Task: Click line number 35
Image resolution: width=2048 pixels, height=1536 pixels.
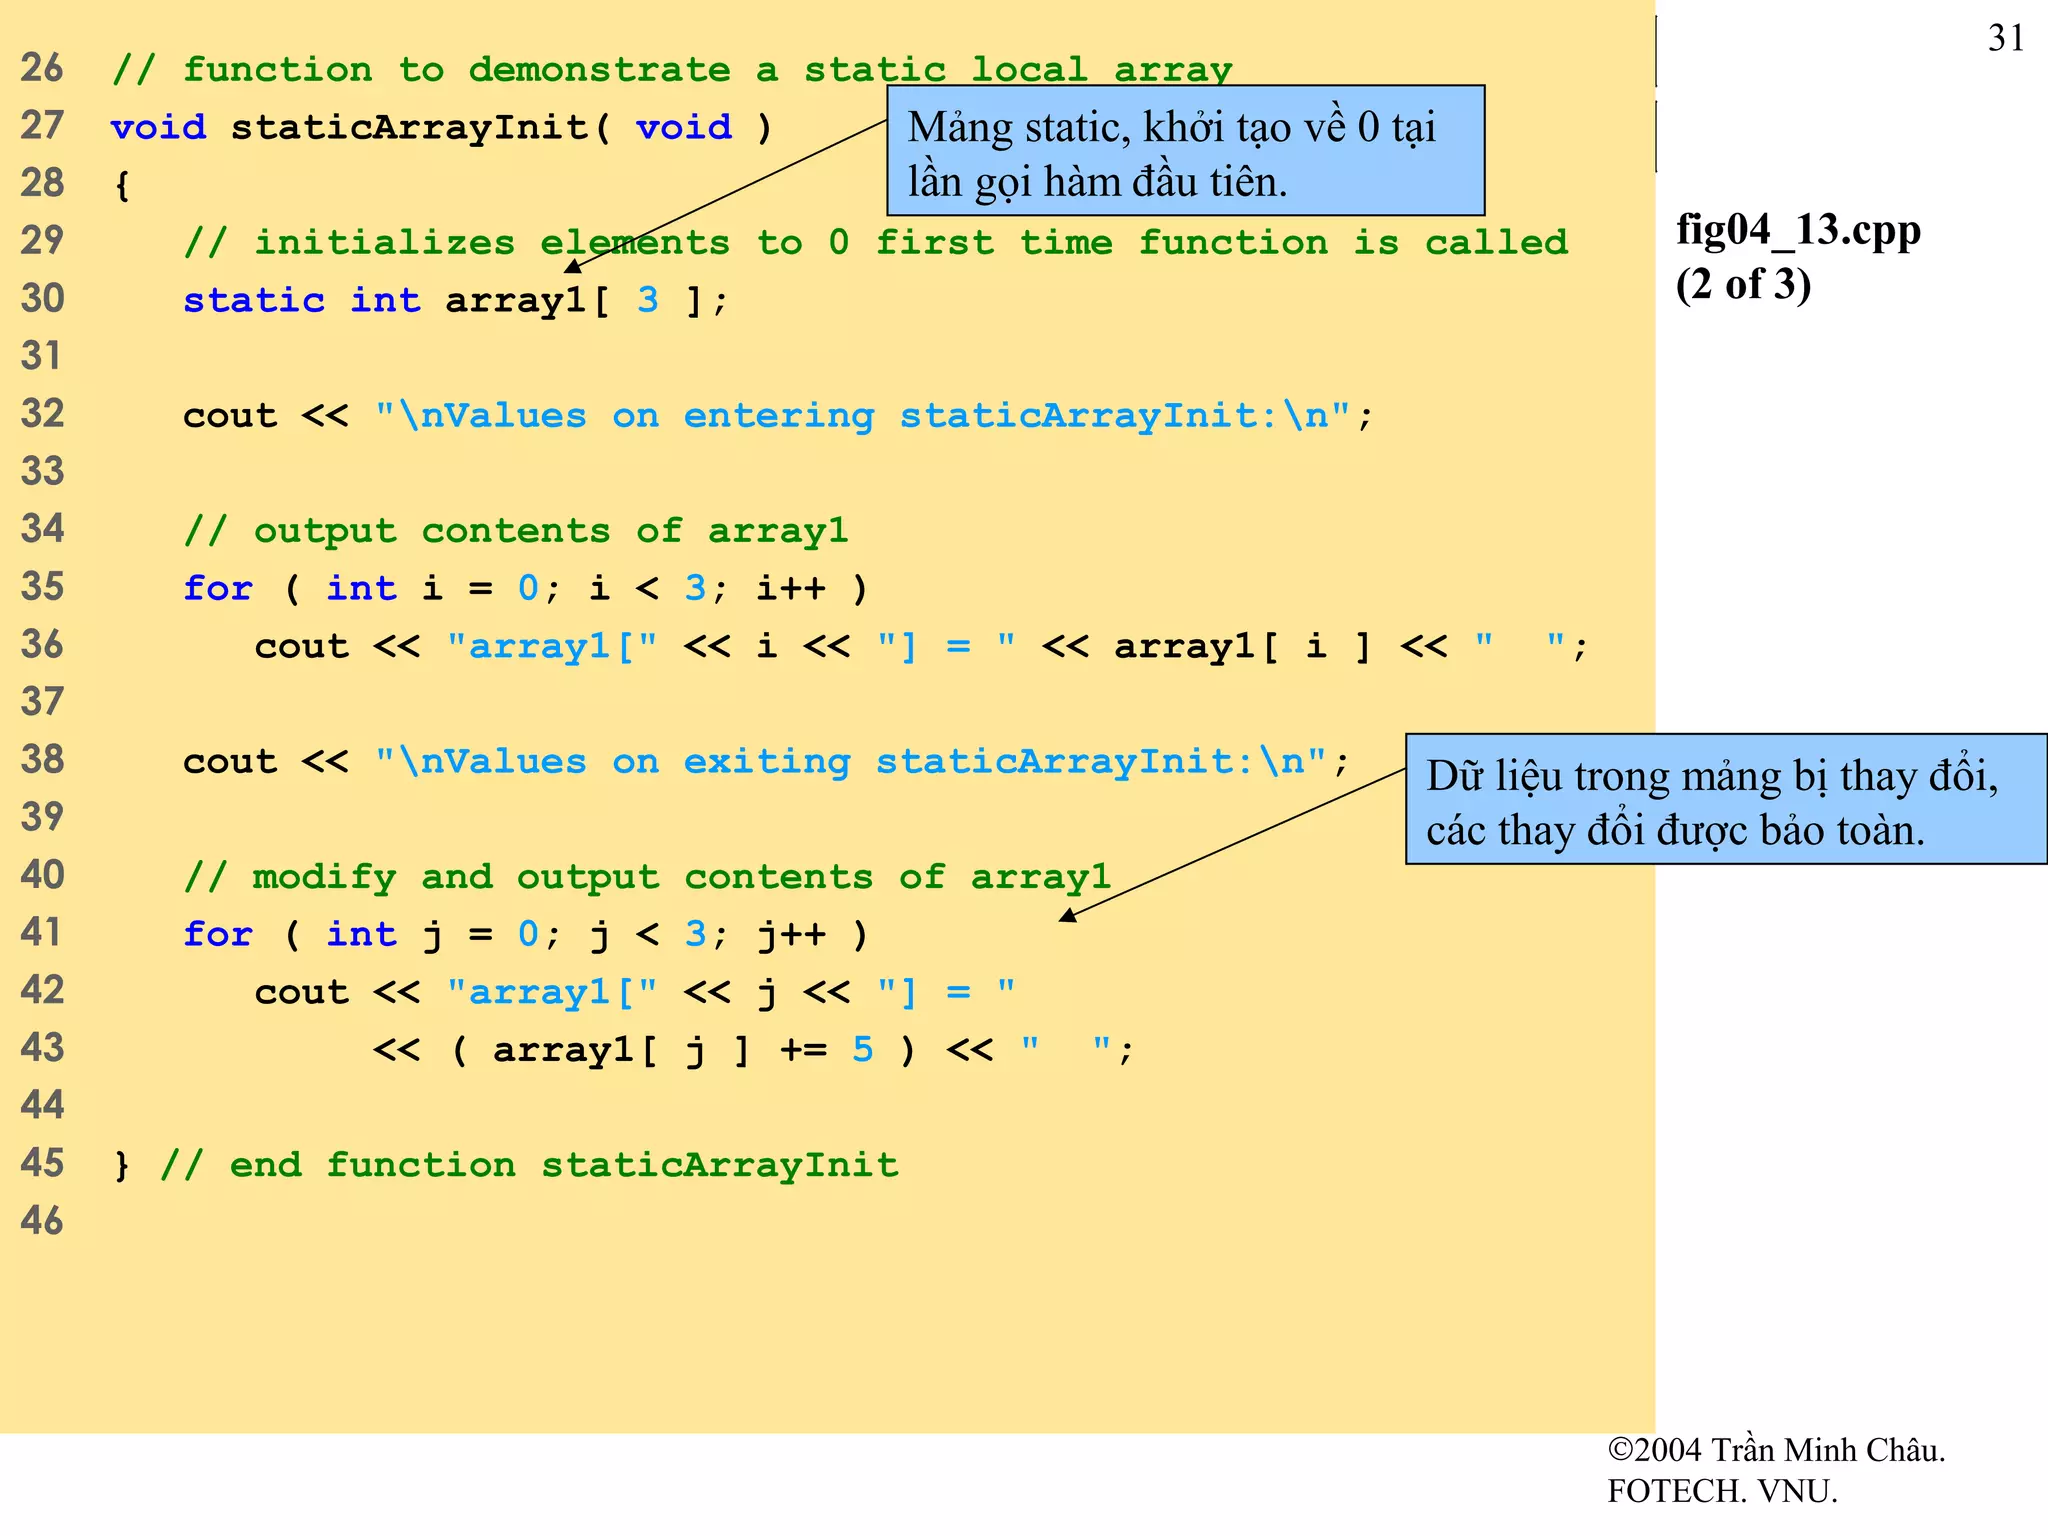Action: pyautogui.click(x=42, y=587)
